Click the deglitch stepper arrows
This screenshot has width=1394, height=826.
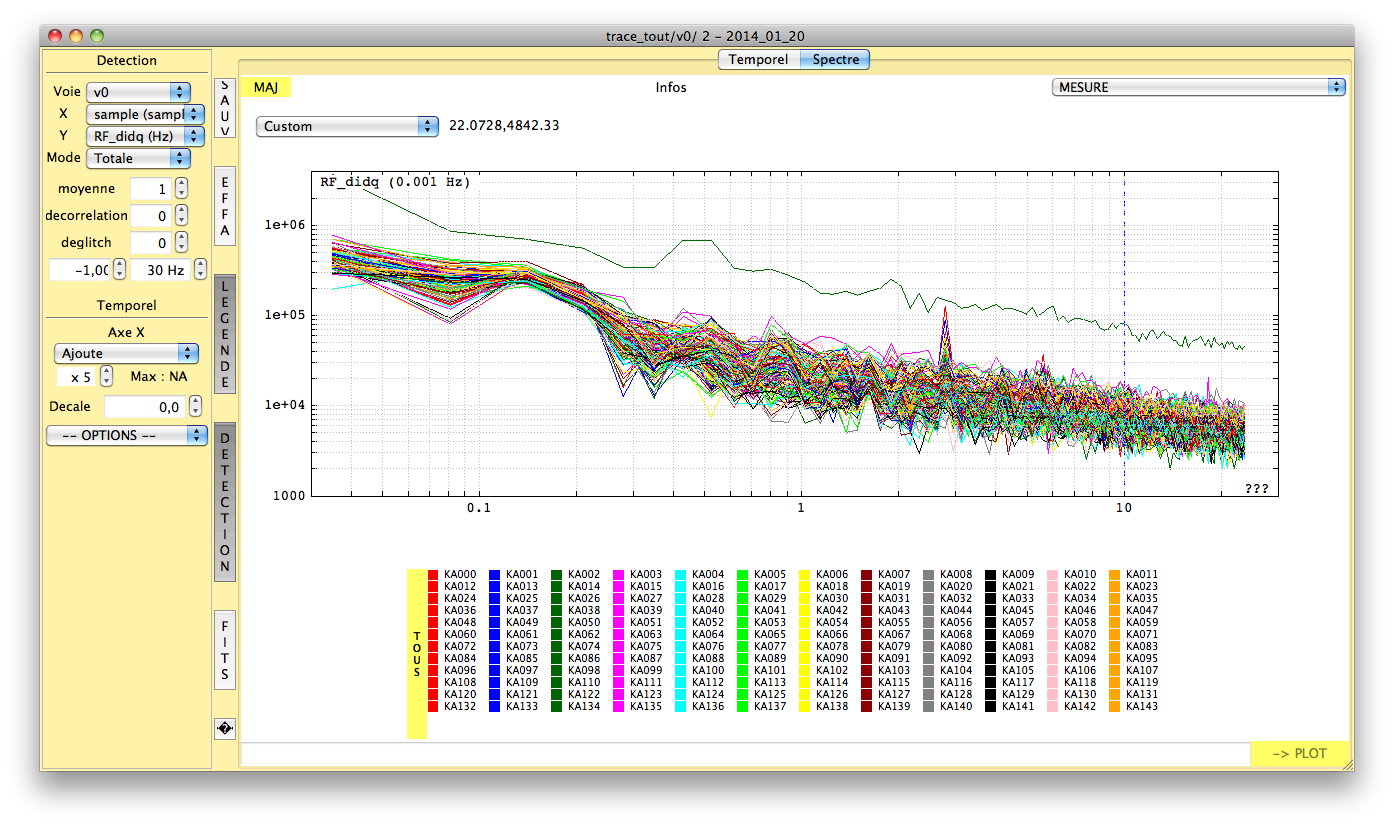[x=181, y=242]
